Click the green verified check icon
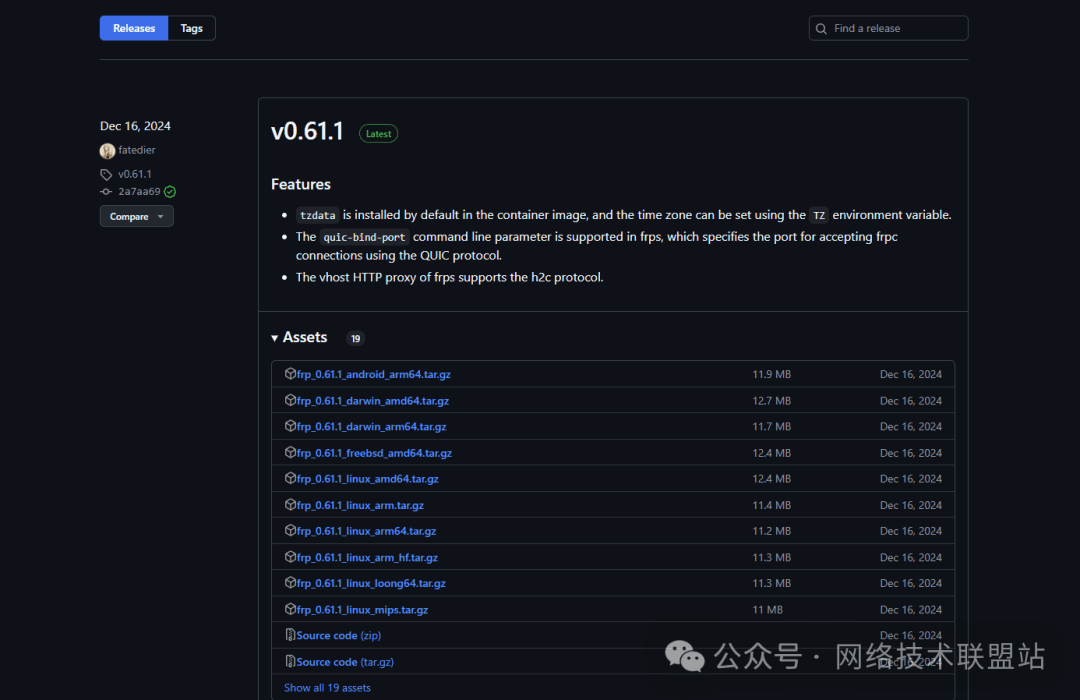 (170, 192)
